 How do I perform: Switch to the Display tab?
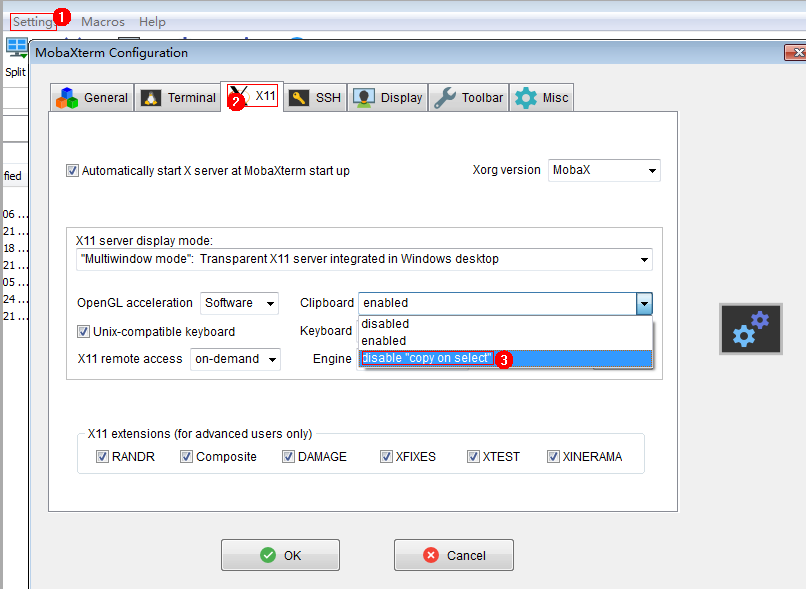(x=388, y=98)
